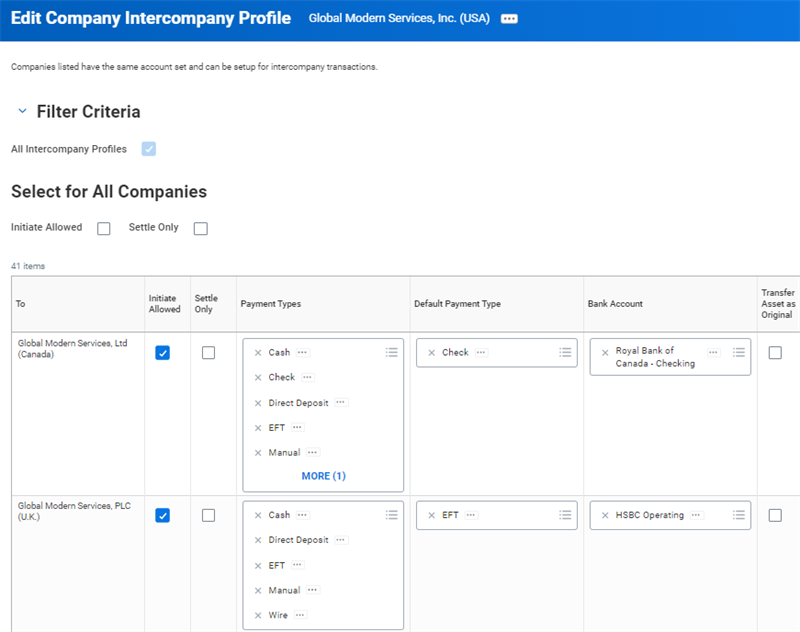Open related actions for Direct Deposit in U.K. row

click(x=341, y=540)
